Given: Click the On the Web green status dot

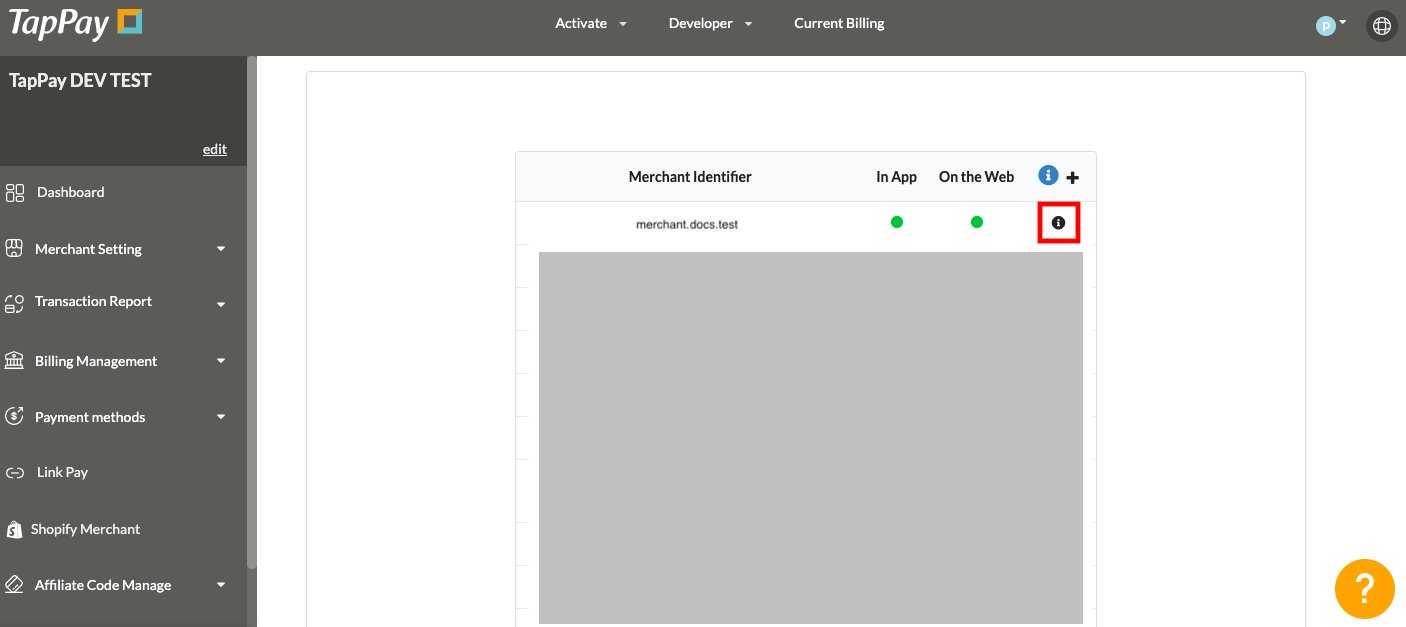Looking at the screenshot, I should tap(977, 222).
